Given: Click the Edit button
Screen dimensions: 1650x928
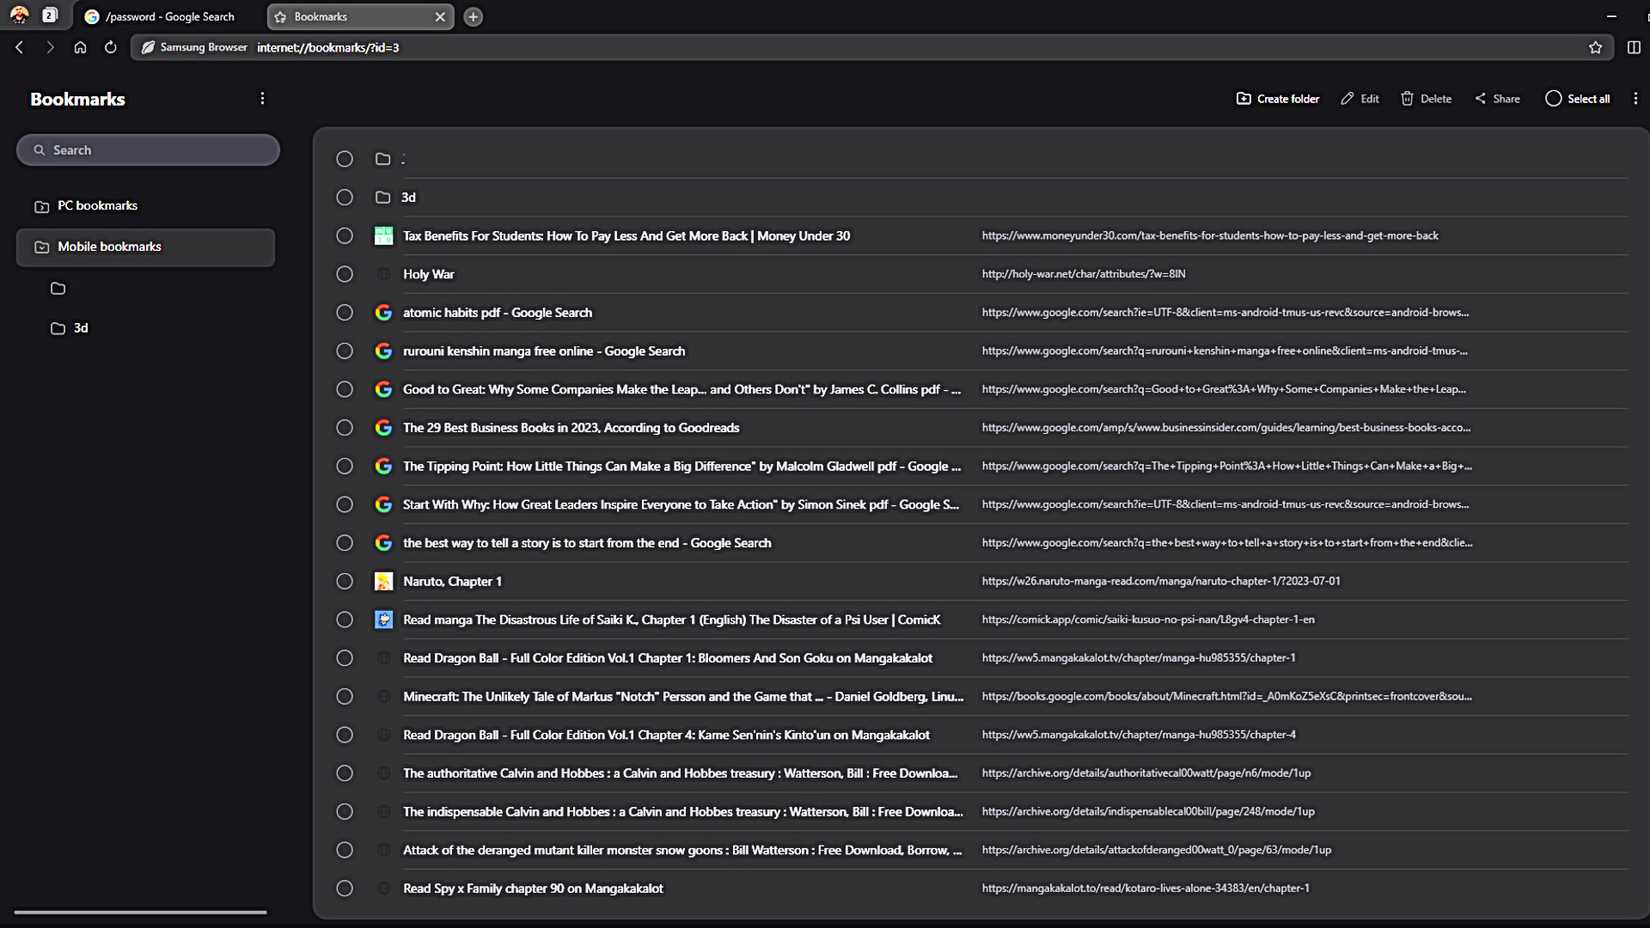Looking at the screenshot, I should [x=1360, y=98].
